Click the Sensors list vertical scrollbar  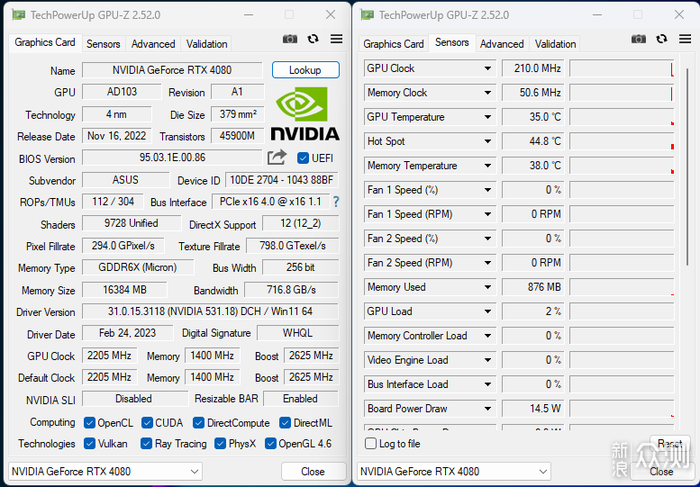[687, 167]
